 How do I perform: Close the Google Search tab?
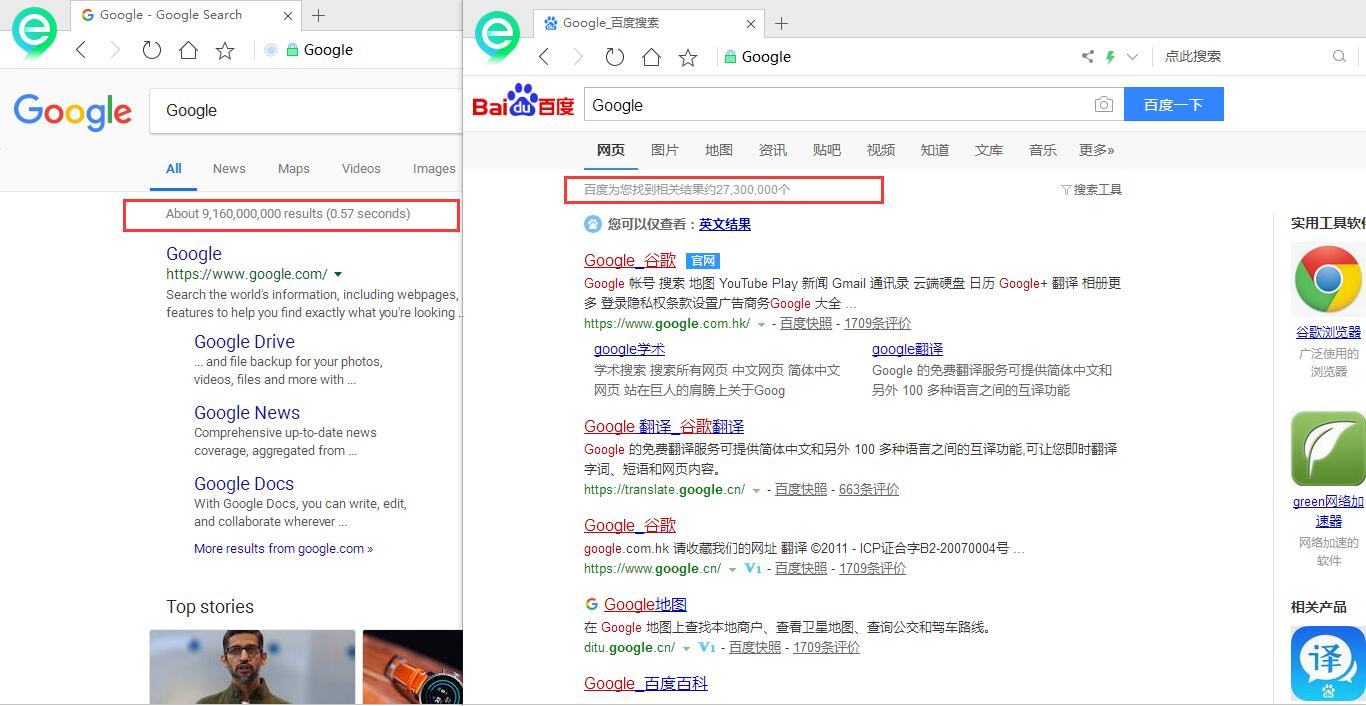coord(289,15)
